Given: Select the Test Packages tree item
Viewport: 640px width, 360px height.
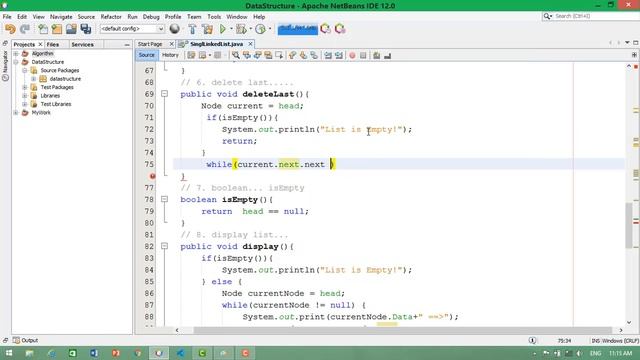Looking at the screenshot, I should point(57,87).
